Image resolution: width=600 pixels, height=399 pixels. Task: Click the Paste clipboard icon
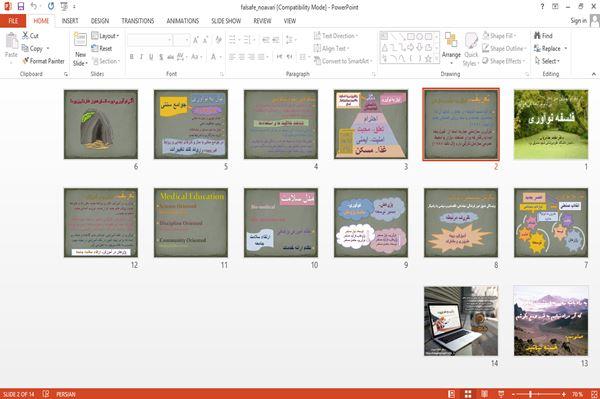11,41
